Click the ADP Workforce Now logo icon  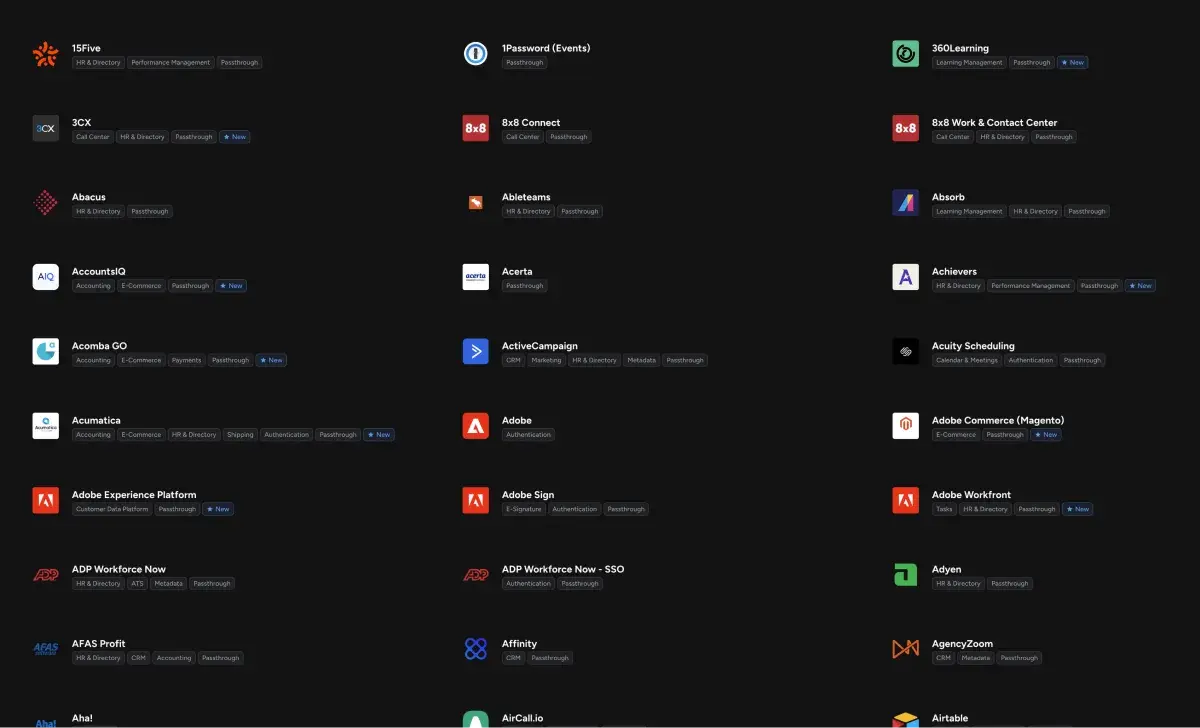coord(46,575)
